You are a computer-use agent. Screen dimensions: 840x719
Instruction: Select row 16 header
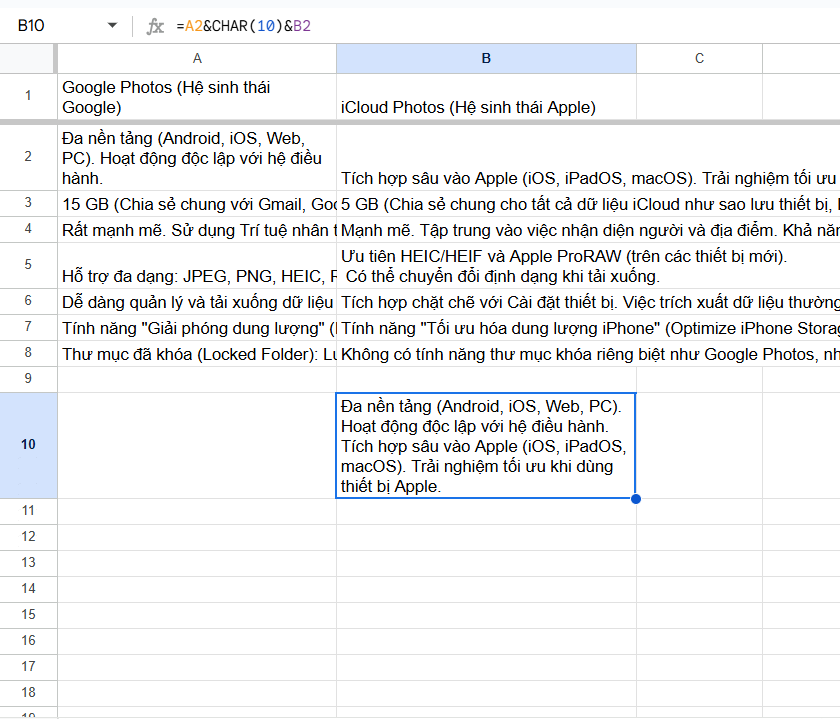click(28, 641)
